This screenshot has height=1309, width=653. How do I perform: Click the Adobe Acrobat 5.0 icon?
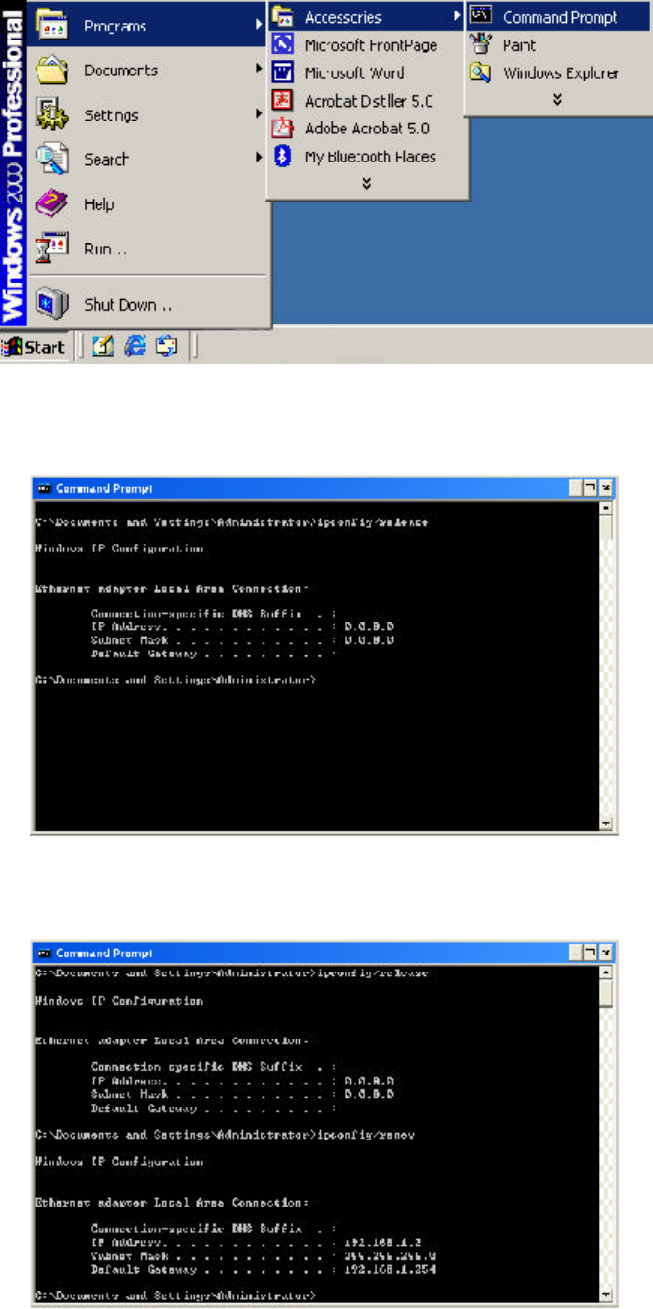(x=284, y=128)
